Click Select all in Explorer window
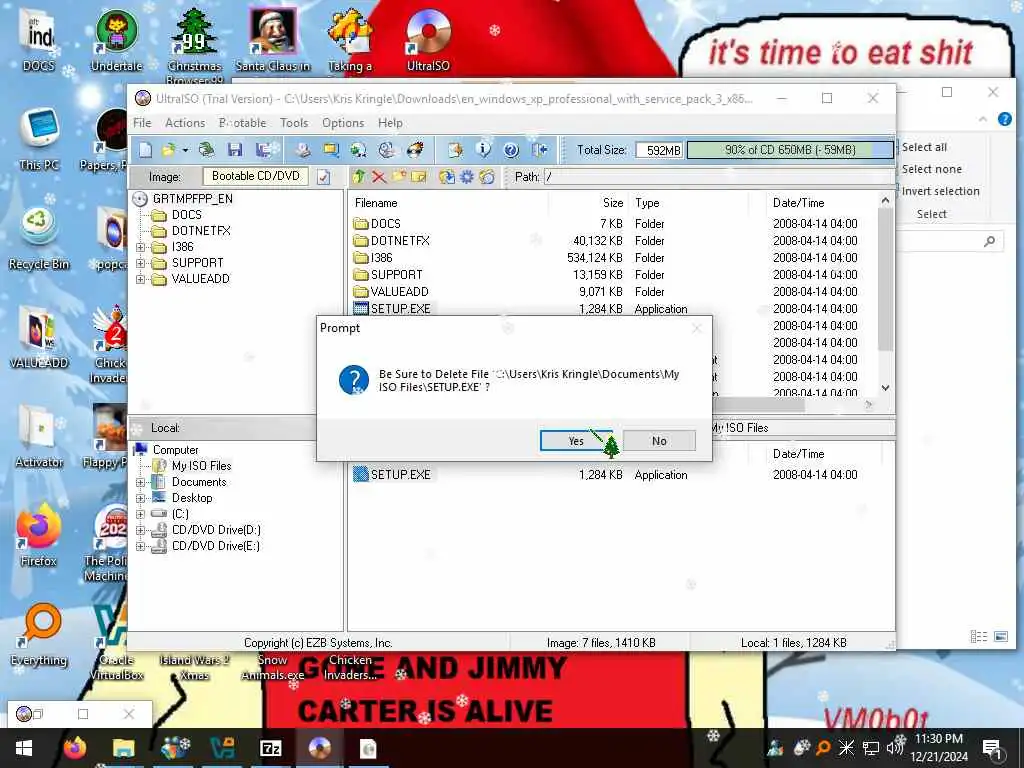This screenshot has width=1024, height=768. (924, 147)
